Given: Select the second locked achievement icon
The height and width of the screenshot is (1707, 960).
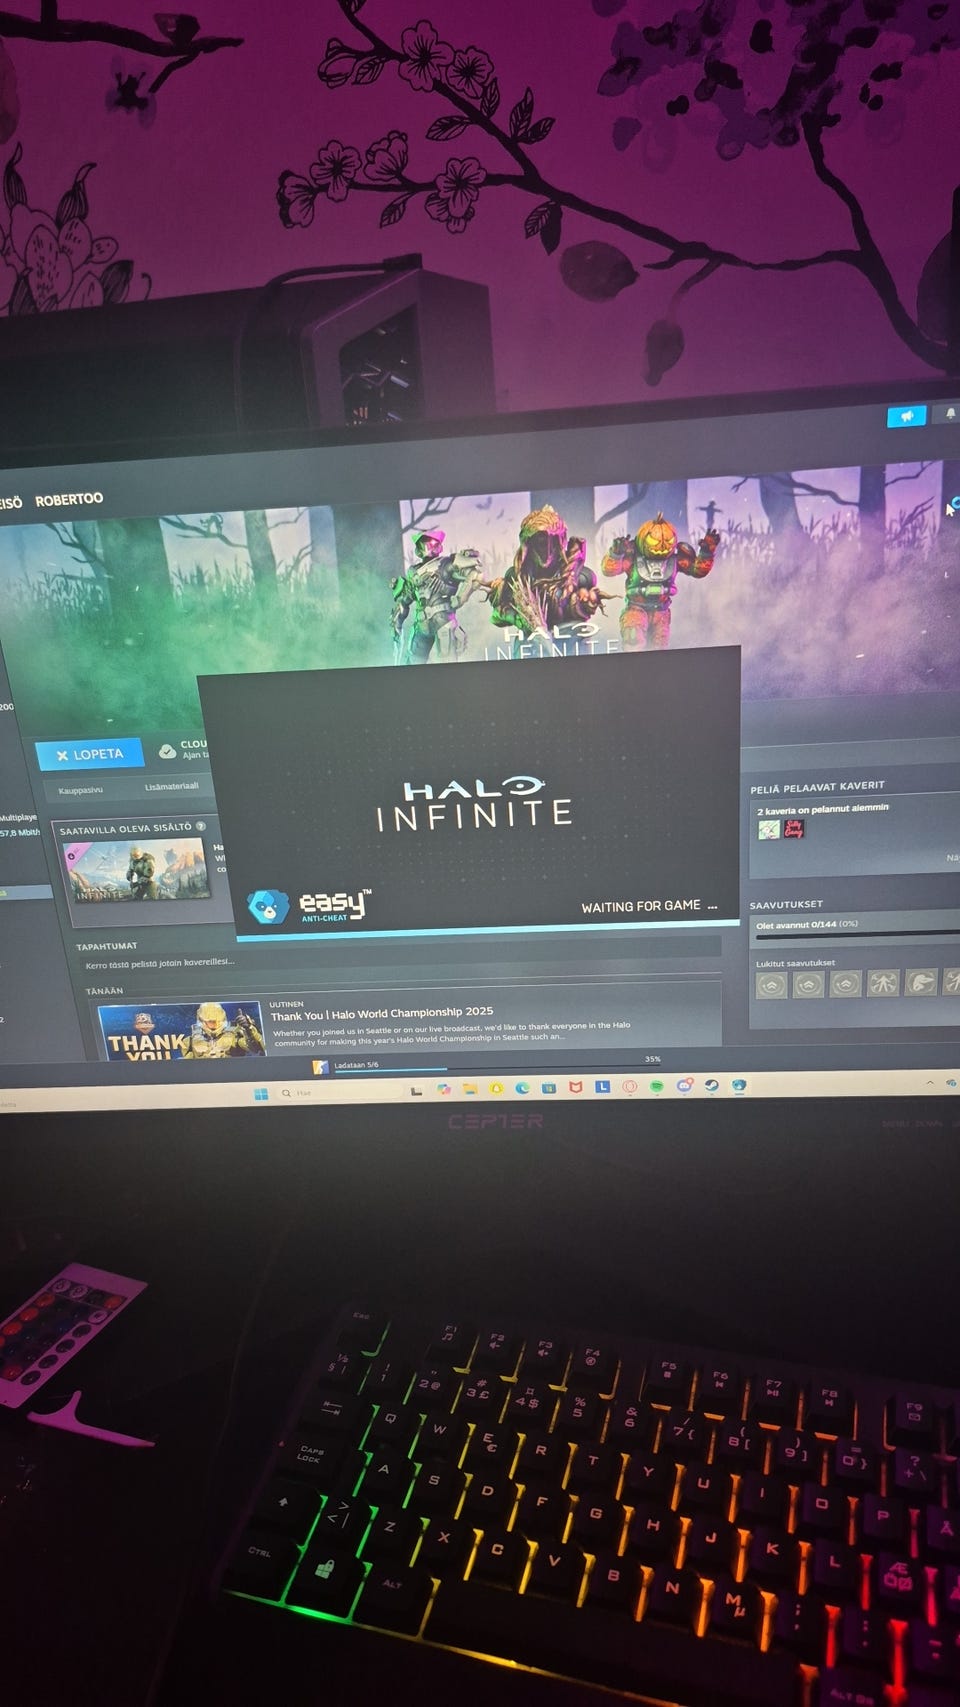Looking at the screenshot, I should (808, 986).
